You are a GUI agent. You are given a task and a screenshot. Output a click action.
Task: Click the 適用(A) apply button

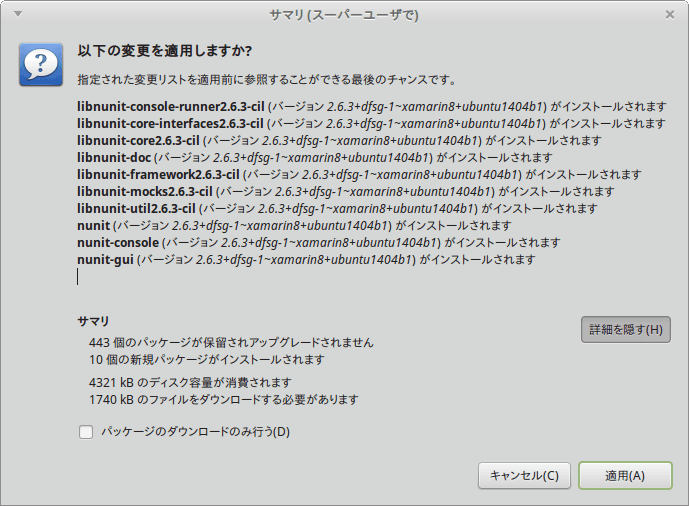(625, 475)
